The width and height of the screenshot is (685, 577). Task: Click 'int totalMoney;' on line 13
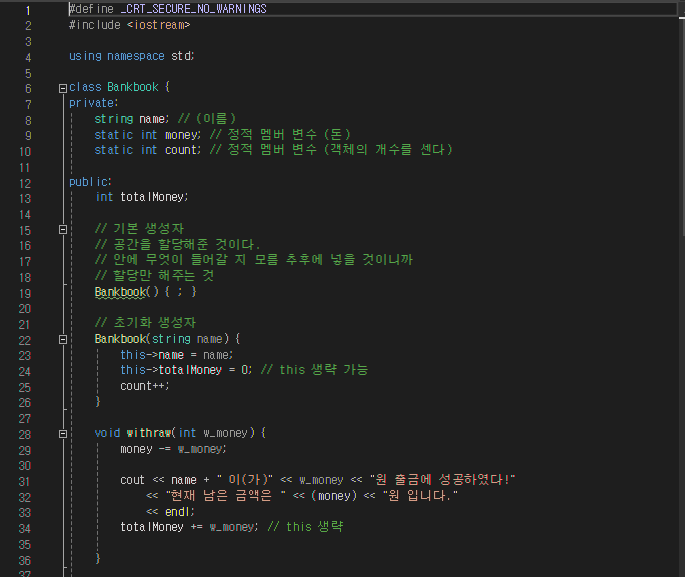(x=142, y=197)
